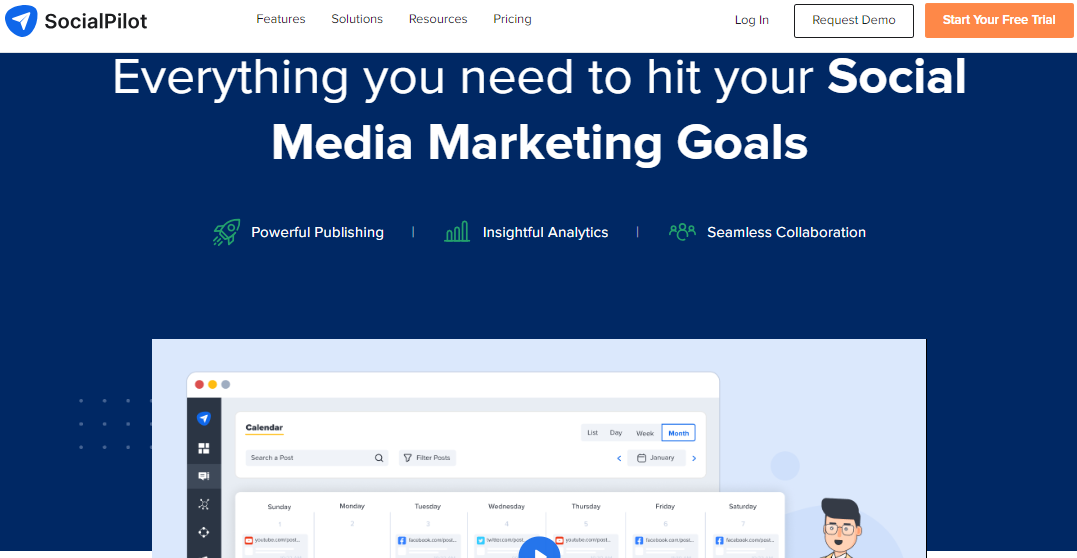Click the Request Demo button
1077x558 pixels.
pyautogui.click(x=854, y=21)
